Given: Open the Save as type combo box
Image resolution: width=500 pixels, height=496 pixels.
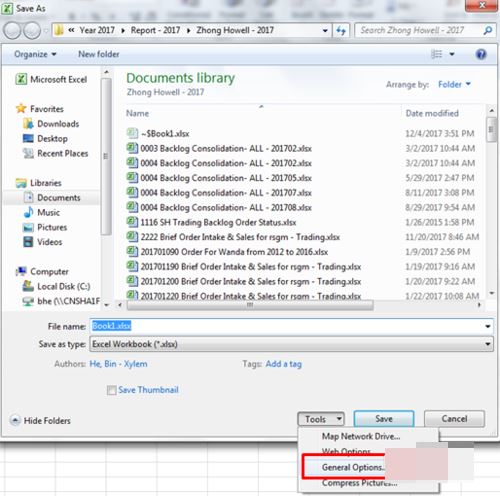Looking at the screenshot, I should tap(291, 344).
